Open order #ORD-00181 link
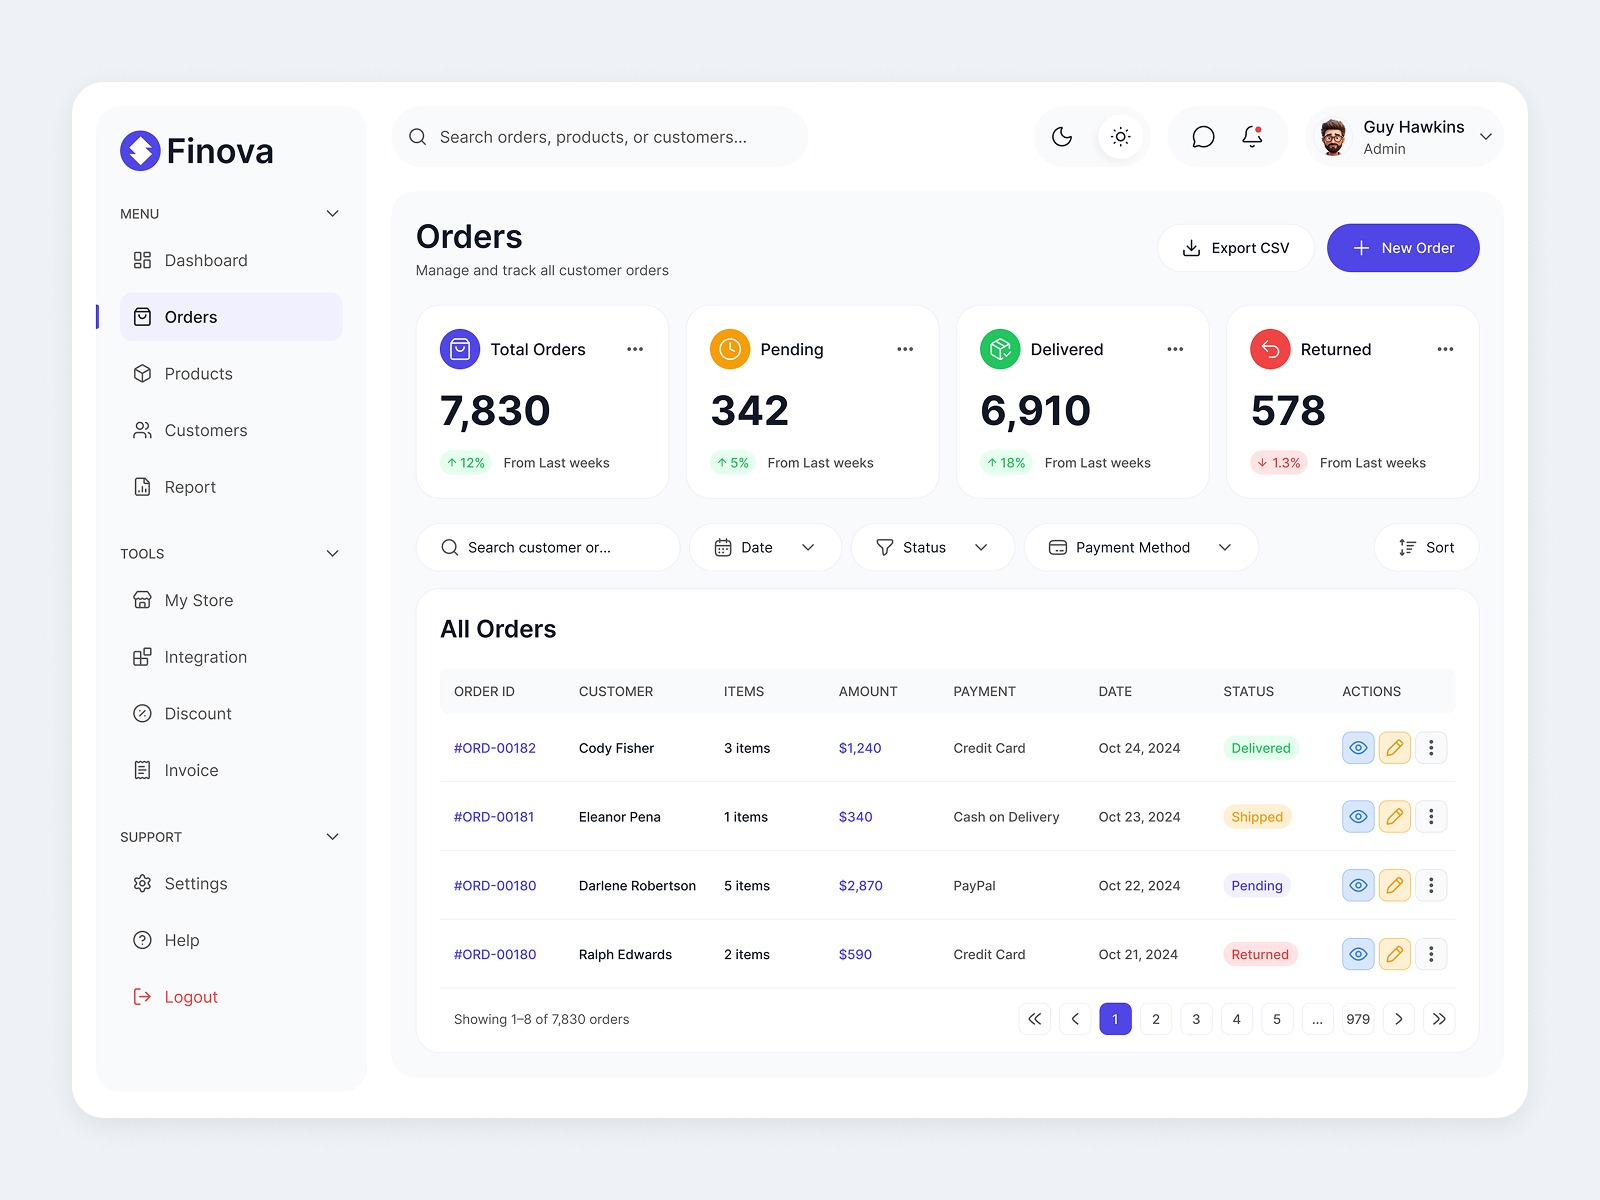This screenshot has width=1600, height=1200. point(494,817)
